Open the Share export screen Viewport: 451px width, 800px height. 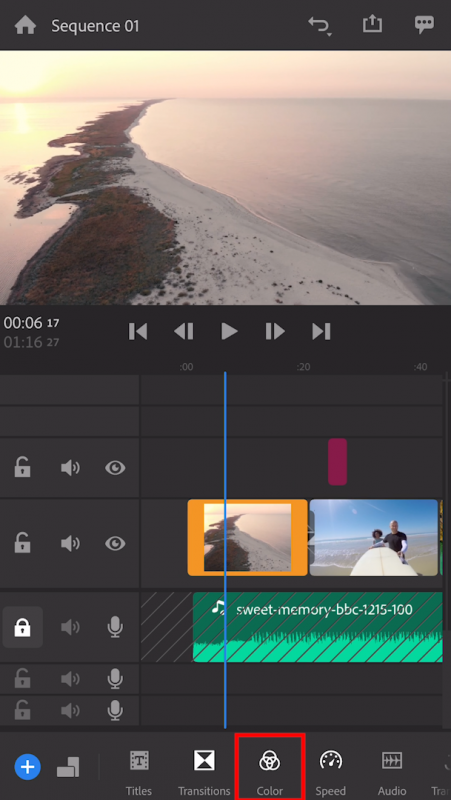[x=372, y=24]
